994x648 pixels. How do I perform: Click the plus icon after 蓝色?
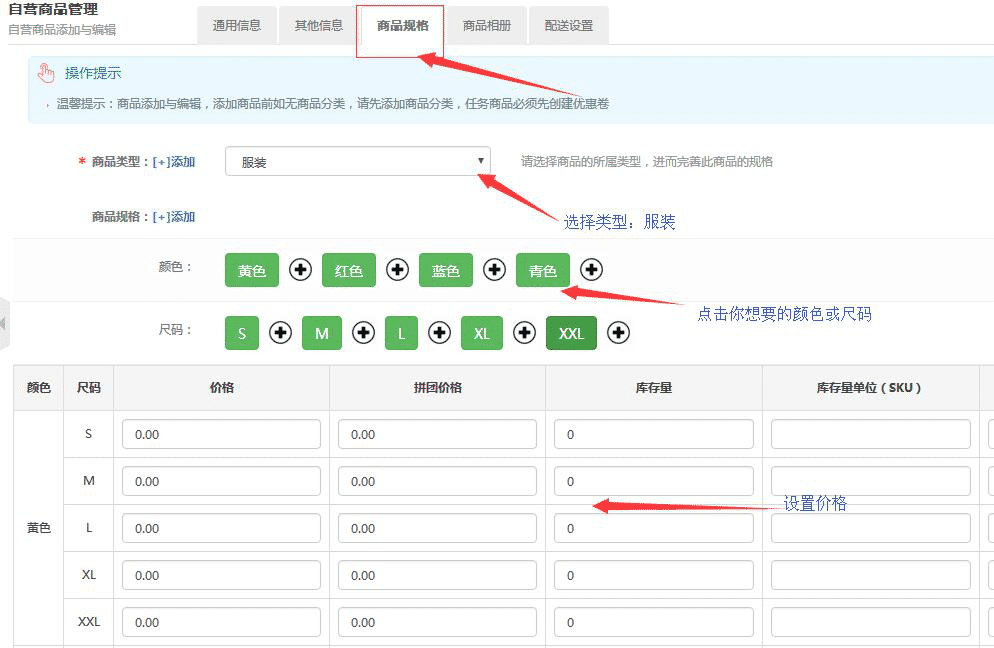coord(494,270)
